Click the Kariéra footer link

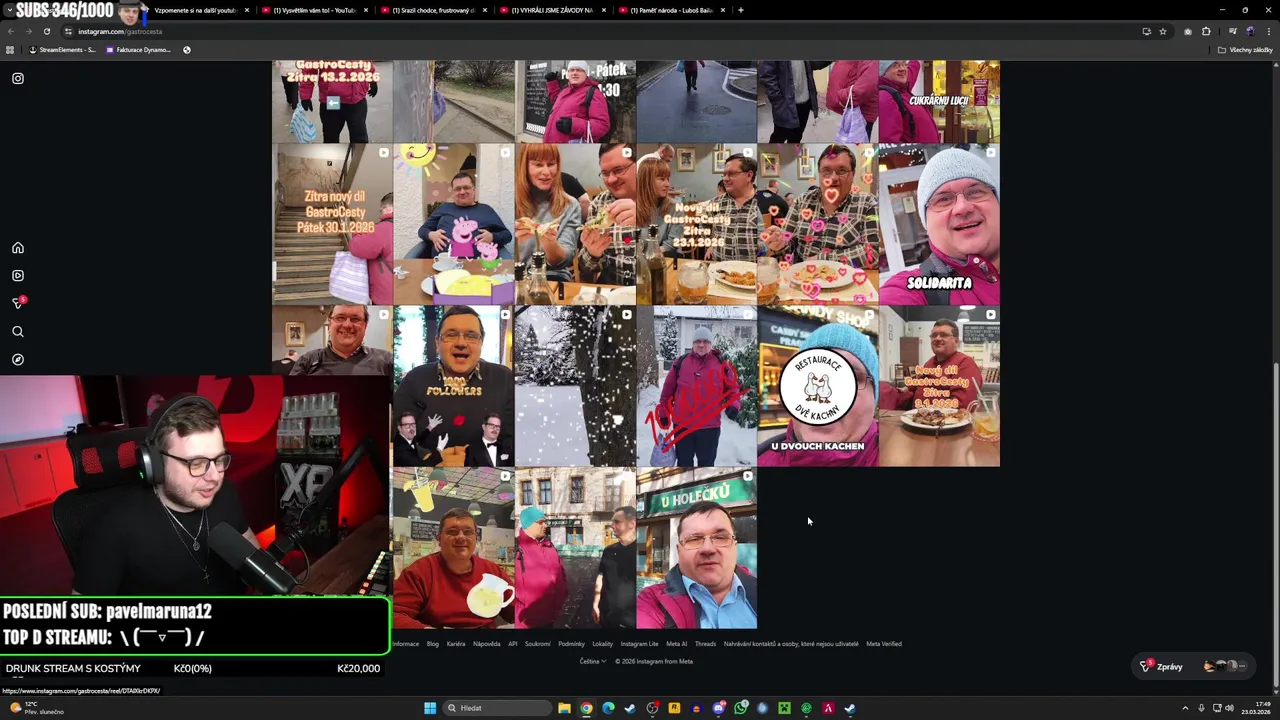456,644
